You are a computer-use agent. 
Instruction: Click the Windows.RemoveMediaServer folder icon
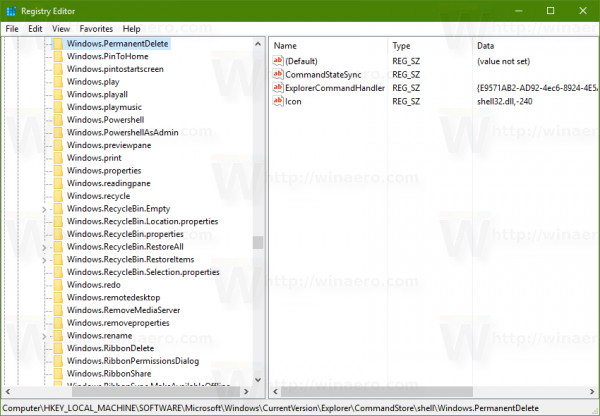(x=58, y=310)
